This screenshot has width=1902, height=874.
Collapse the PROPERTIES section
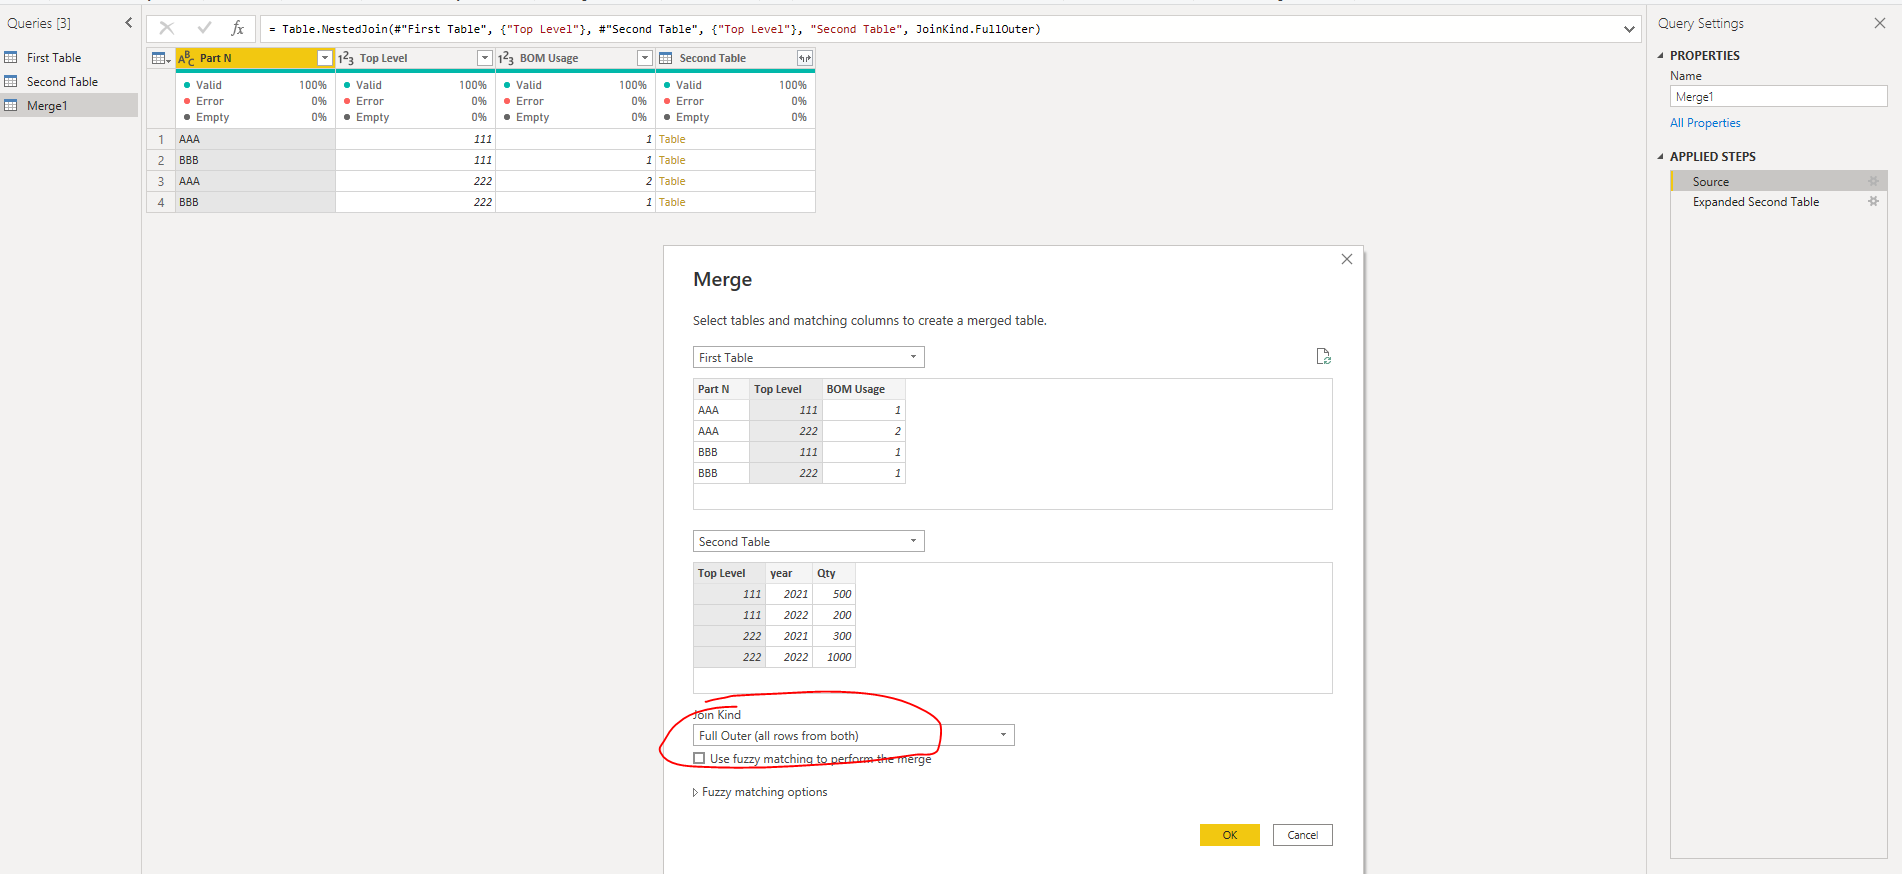1661,56
